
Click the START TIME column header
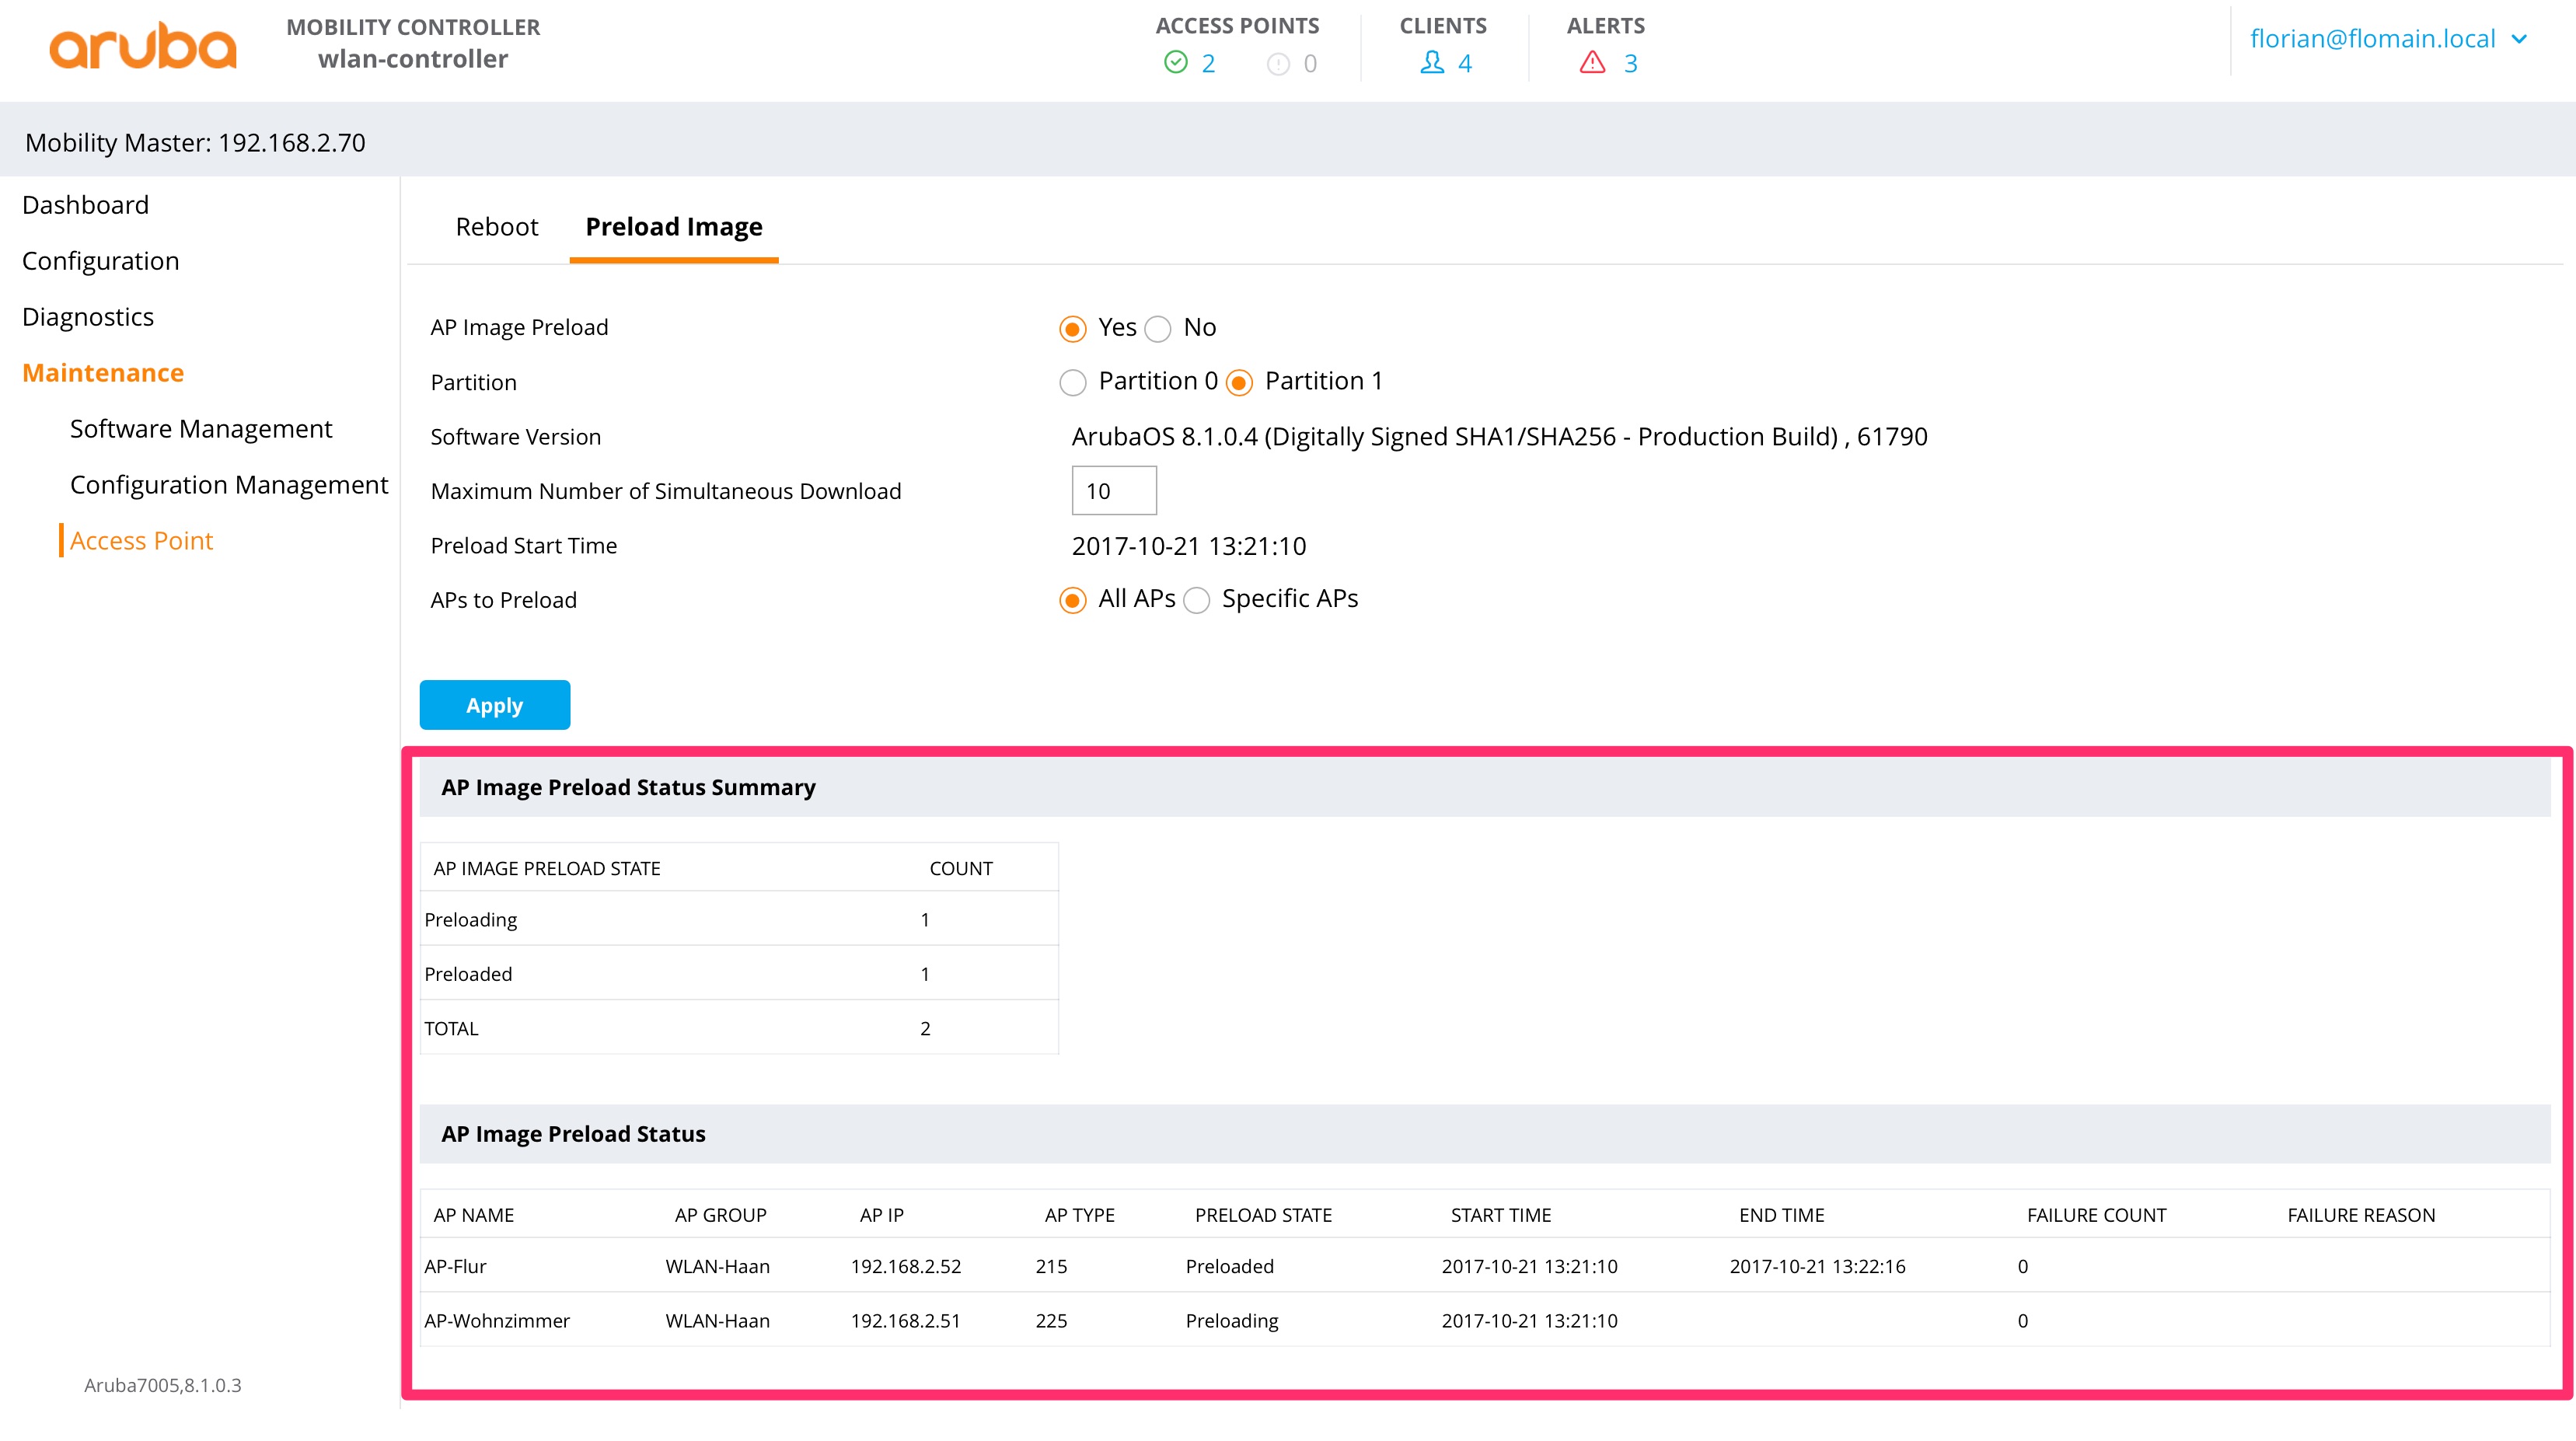[1501, 1215]
